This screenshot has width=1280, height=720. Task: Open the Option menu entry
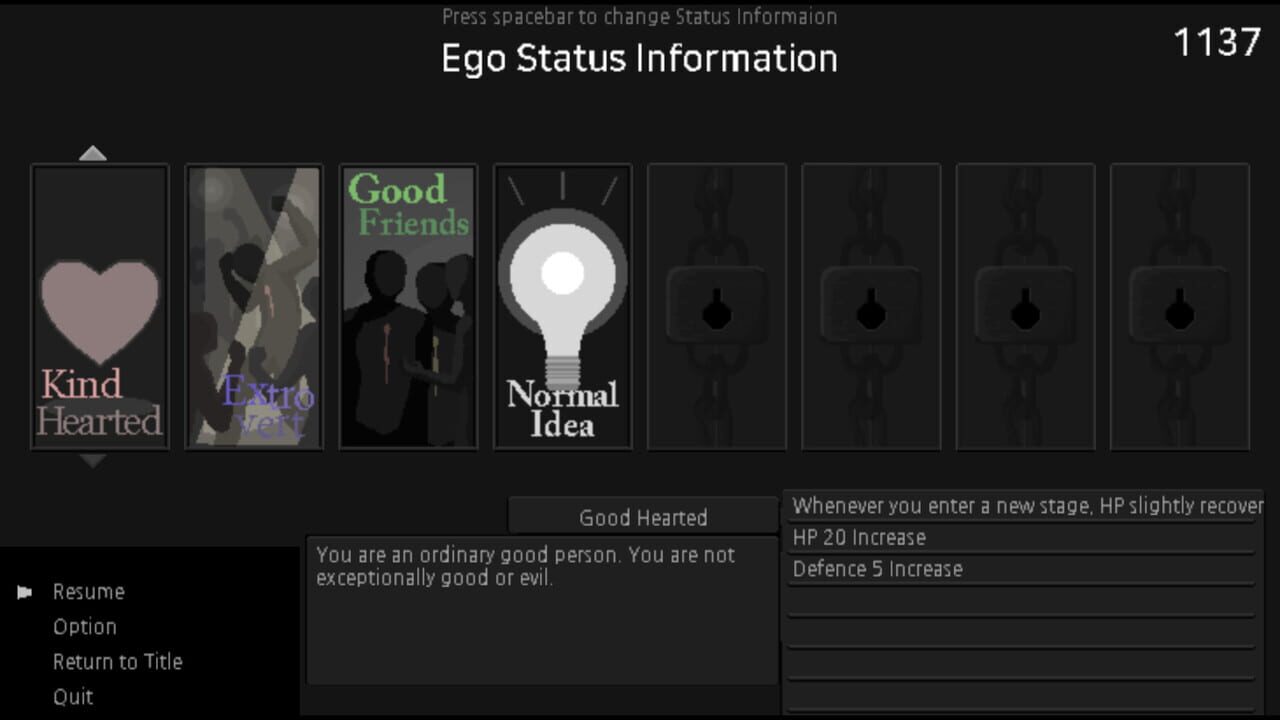pyautogui.click(x=85, y=627)
